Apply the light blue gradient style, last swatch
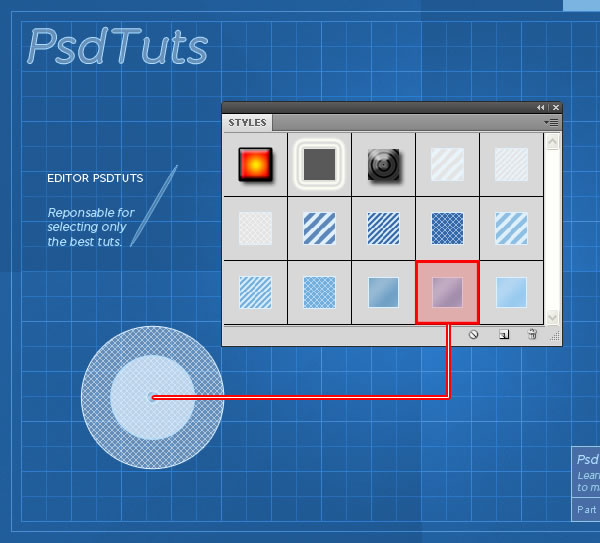600x543 pixels. 511,293
